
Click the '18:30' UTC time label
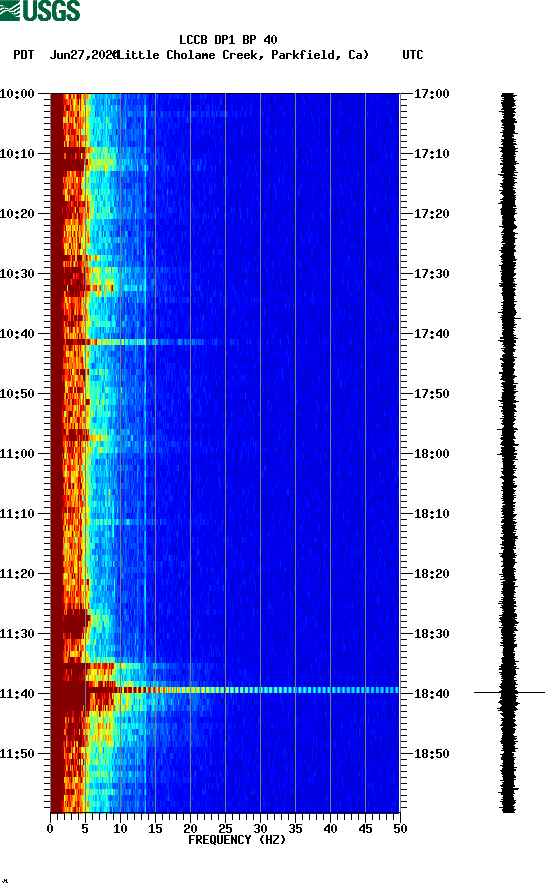(431, 634)
